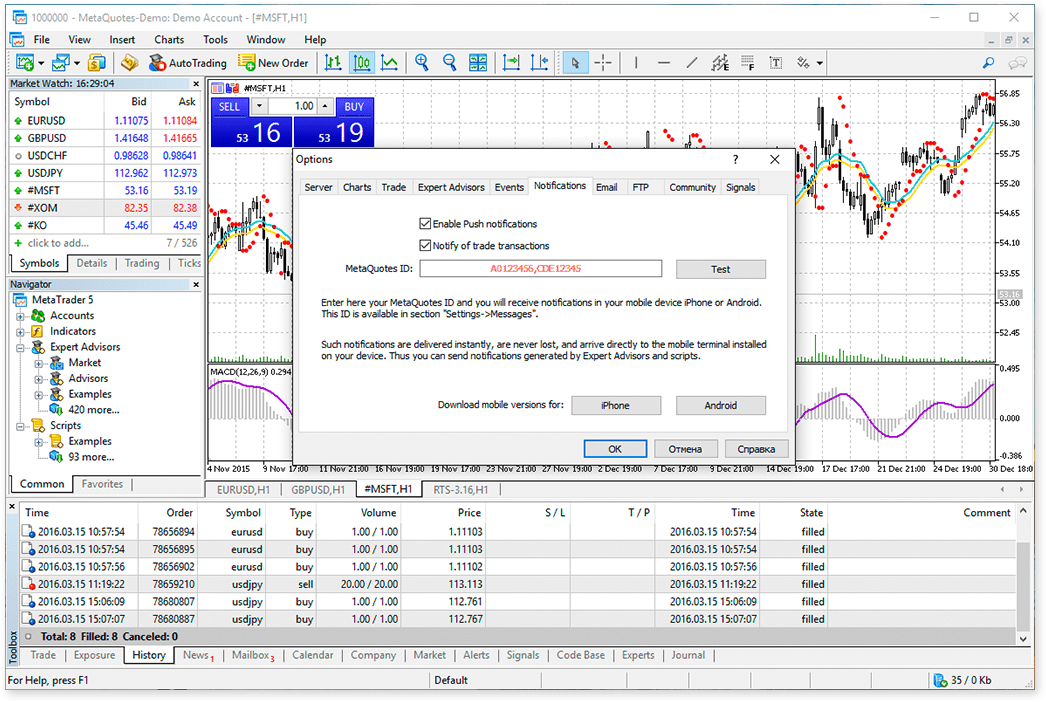Select the crosshair tool
Viewport: 1046px width, 702px height.
pos(603,63)
